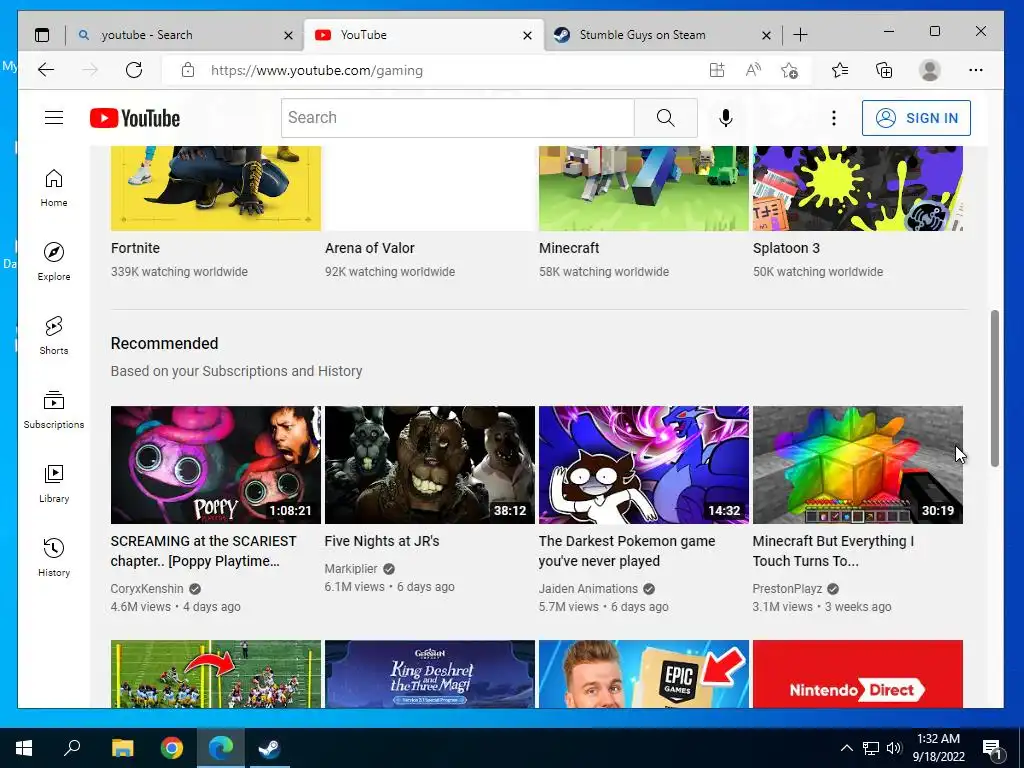Open History in sidebar
This screenshot has height=768, width=1024.
[54, 557]
